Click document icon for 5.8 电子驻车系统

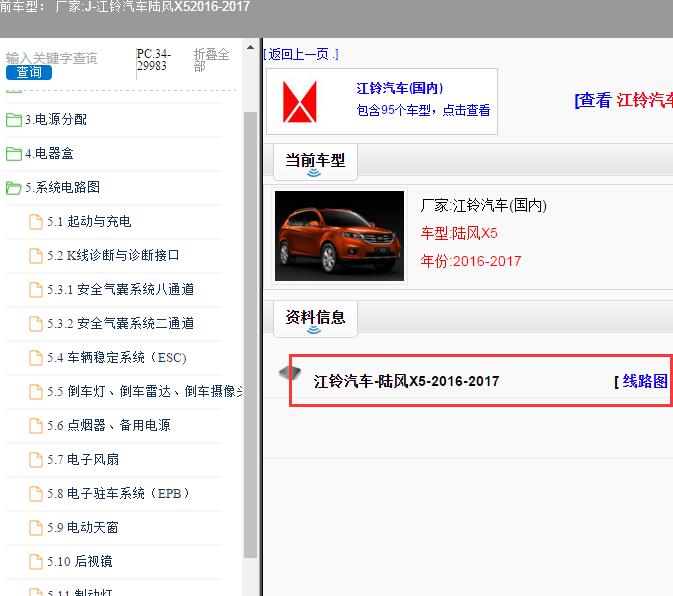point(36,493)
